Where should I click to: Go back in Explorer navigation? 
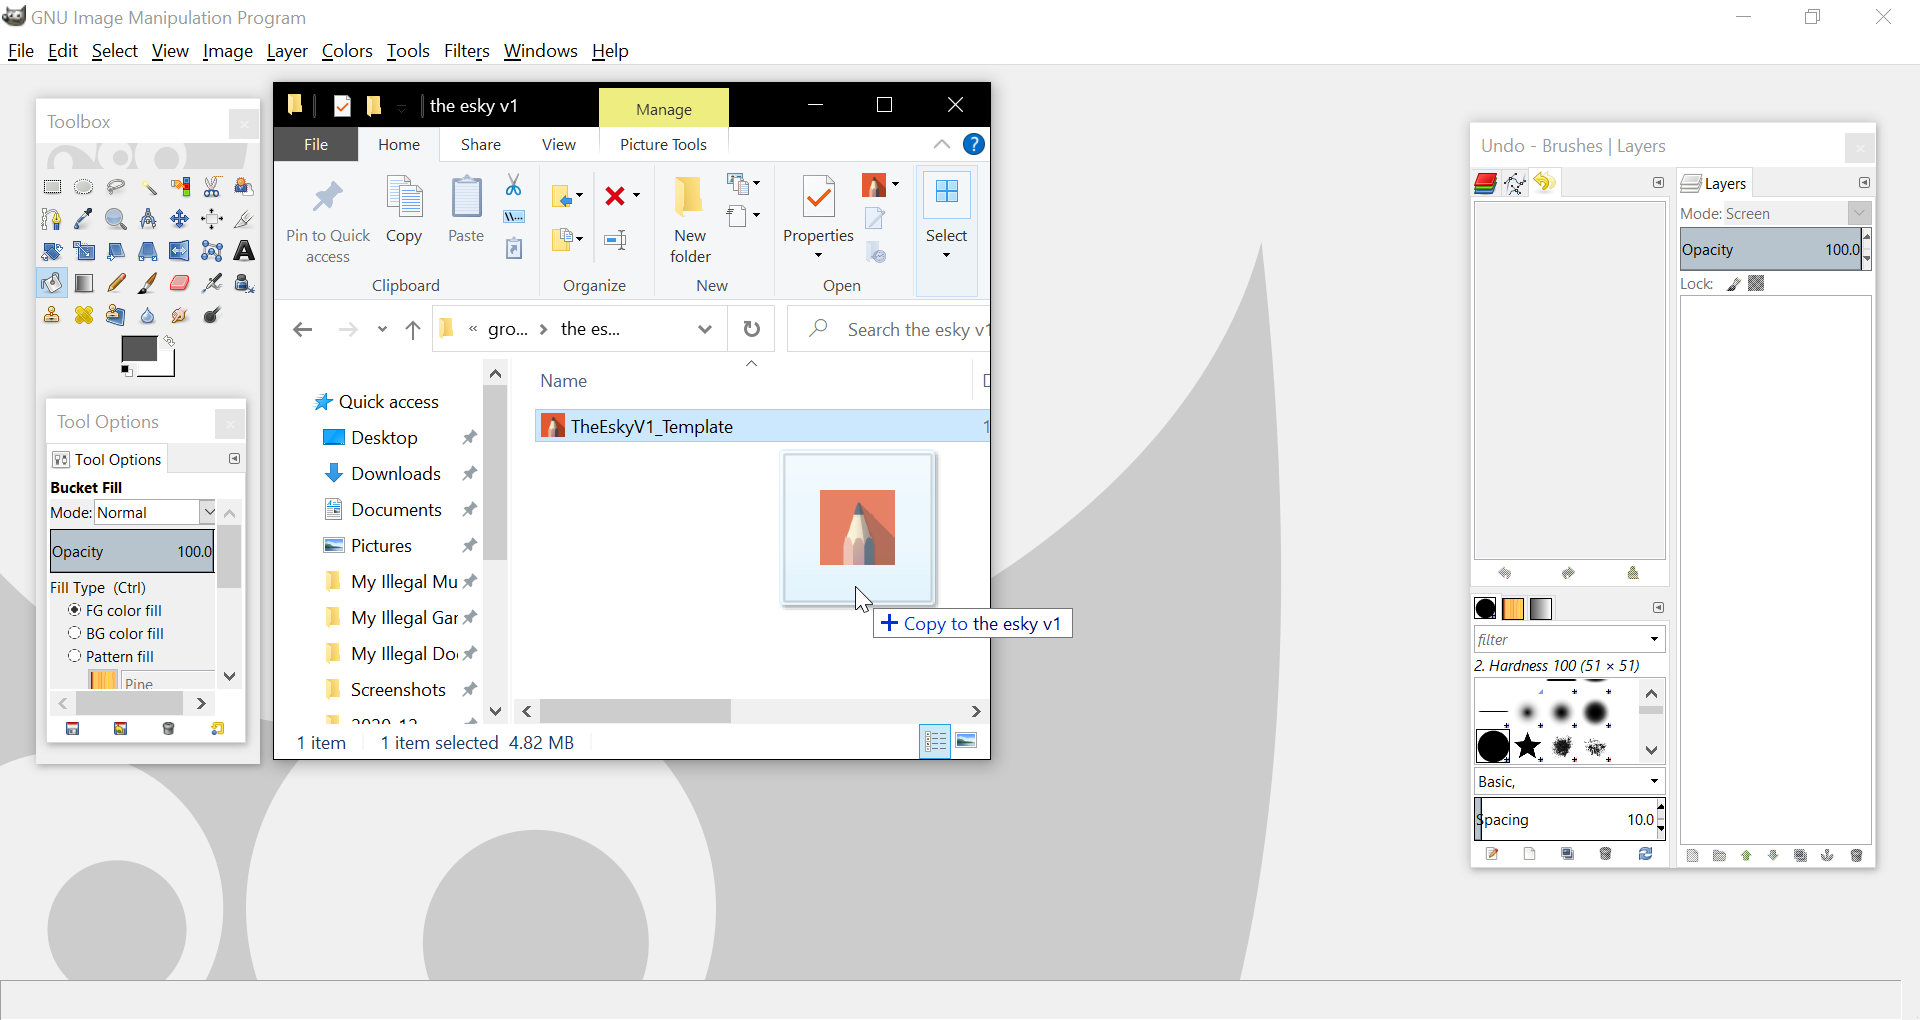[x=303, y=329]
